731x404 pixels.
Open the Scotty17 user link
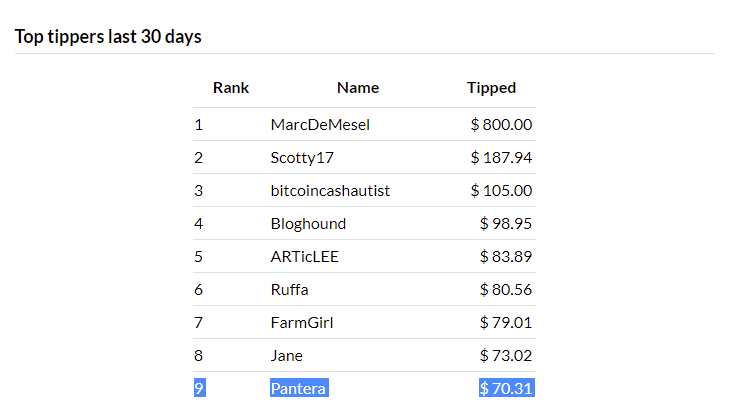302,157
